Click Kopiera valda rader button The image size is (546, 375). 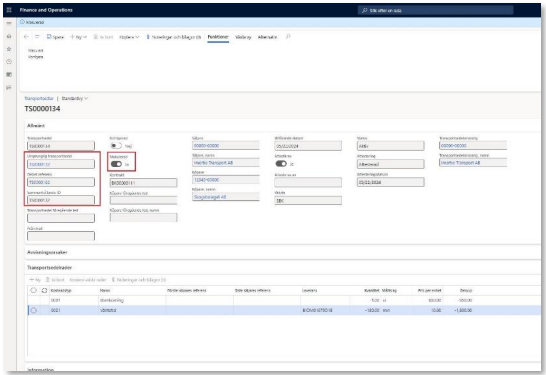click(88, 280)
